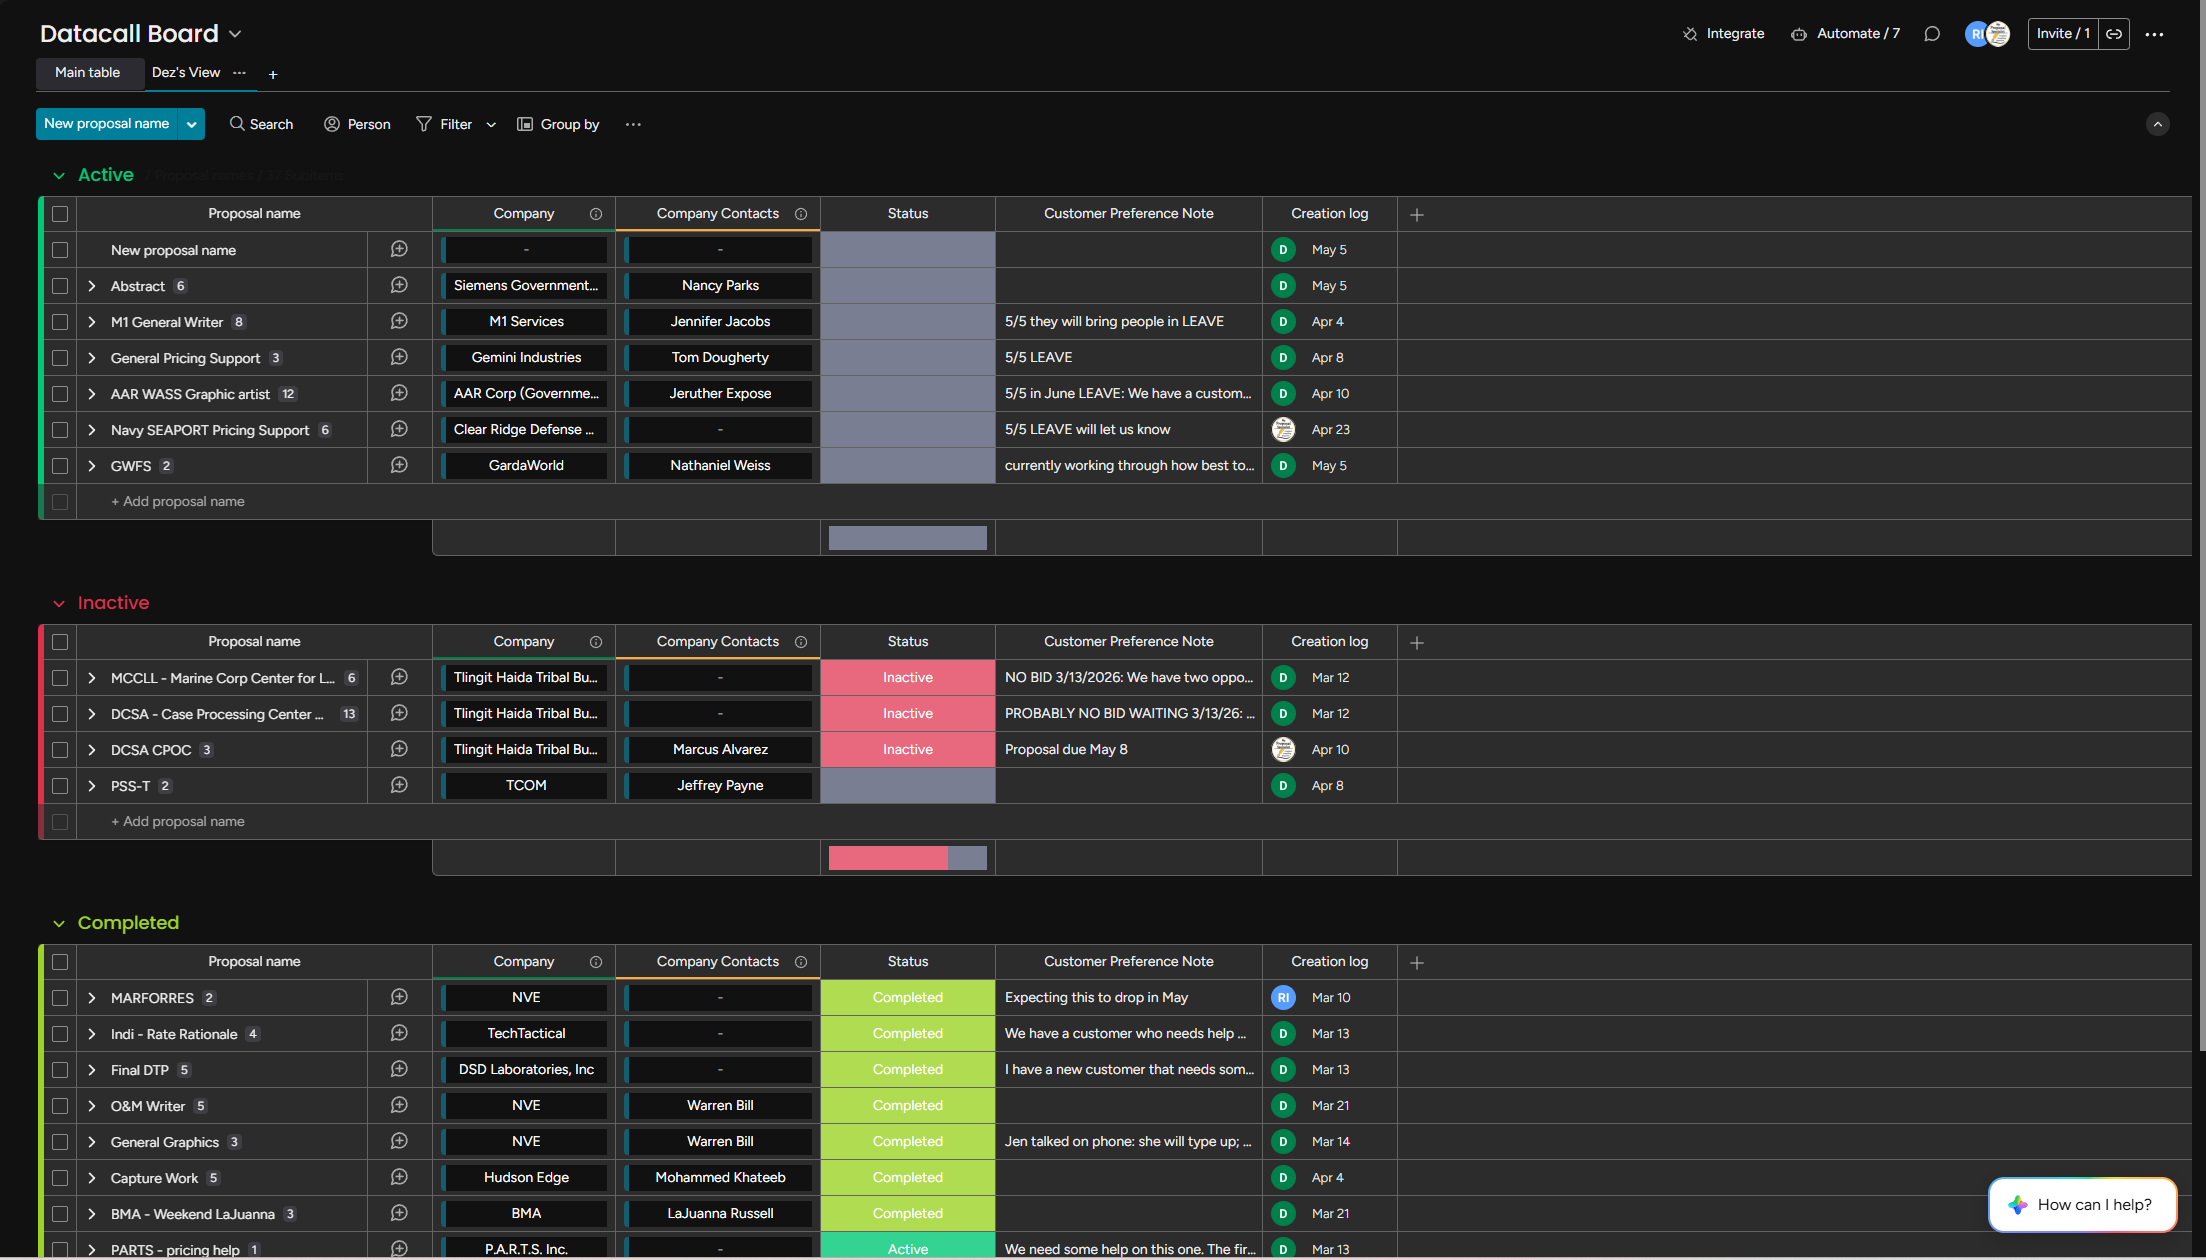This screenshot has width=2206, height=1260.
Task: Check the AAR WASS Graphic artist checkbox
Action: click(60, 394)
